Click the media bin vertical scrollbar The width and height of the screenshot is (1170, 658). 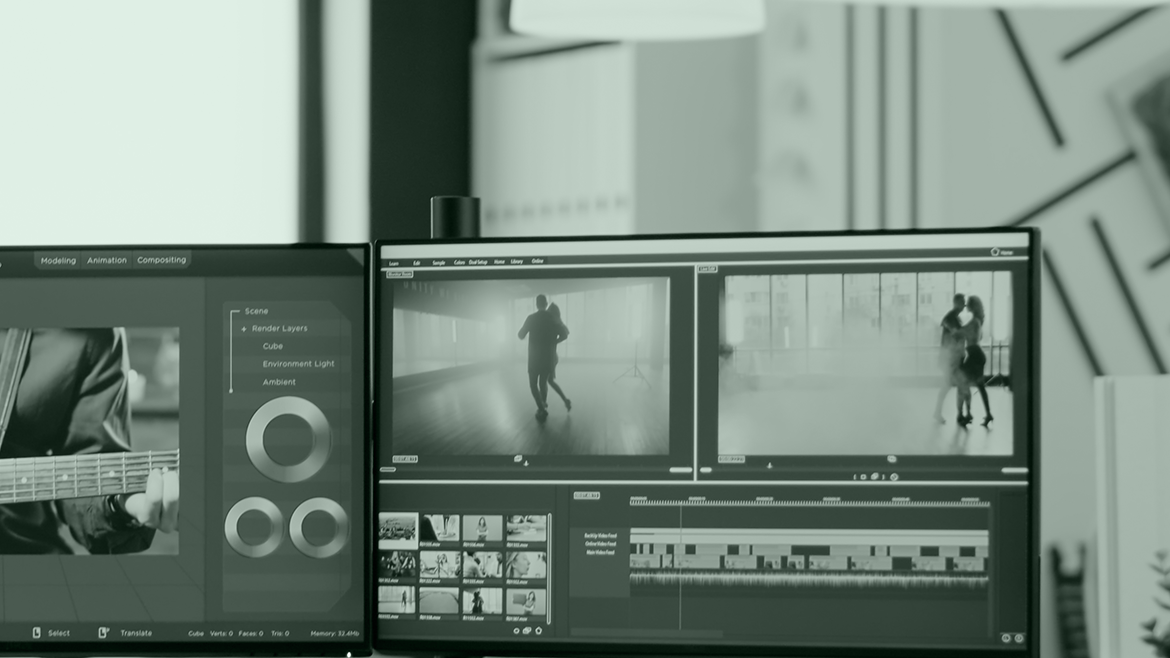click(549, 567)
